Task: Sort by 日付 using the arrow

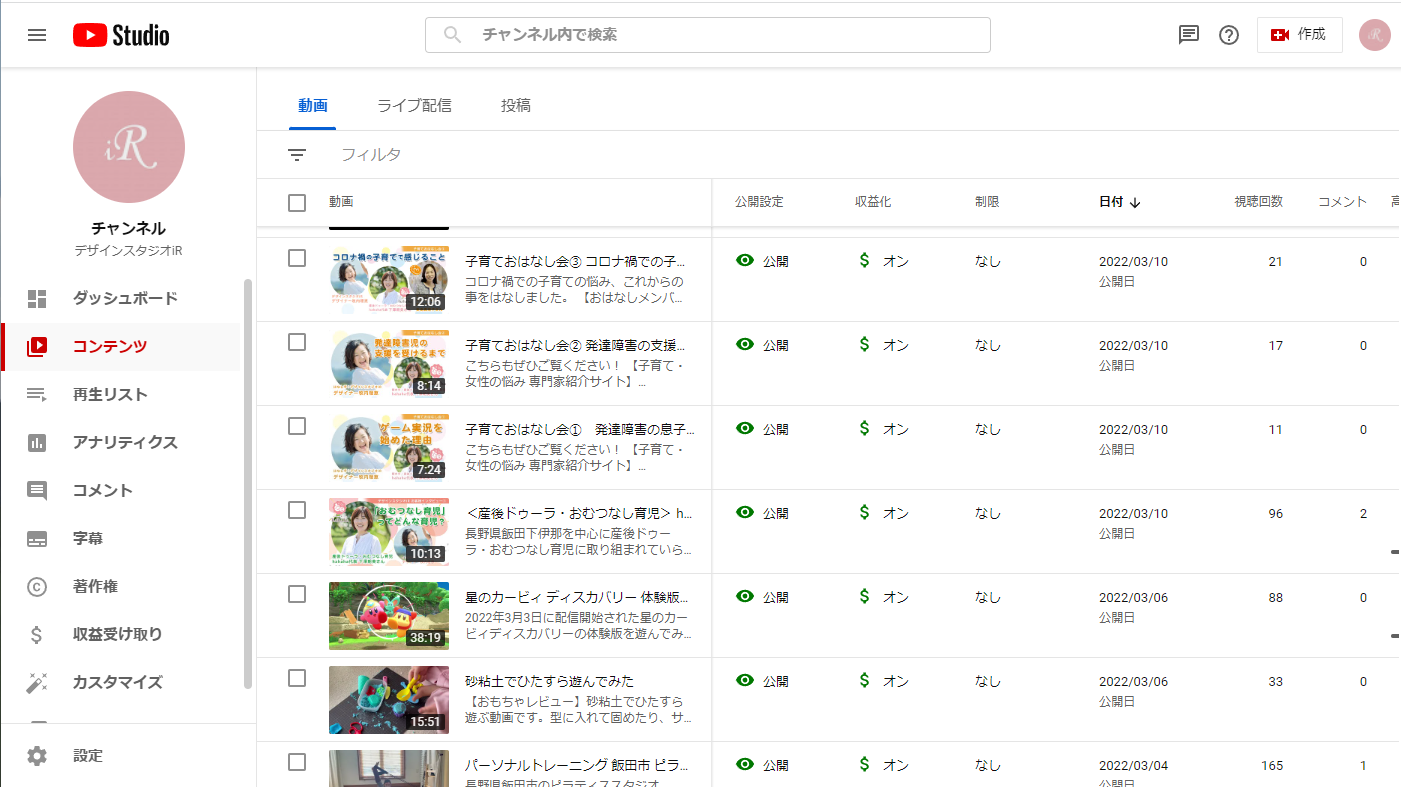Action: click(x=1135, y=200)
